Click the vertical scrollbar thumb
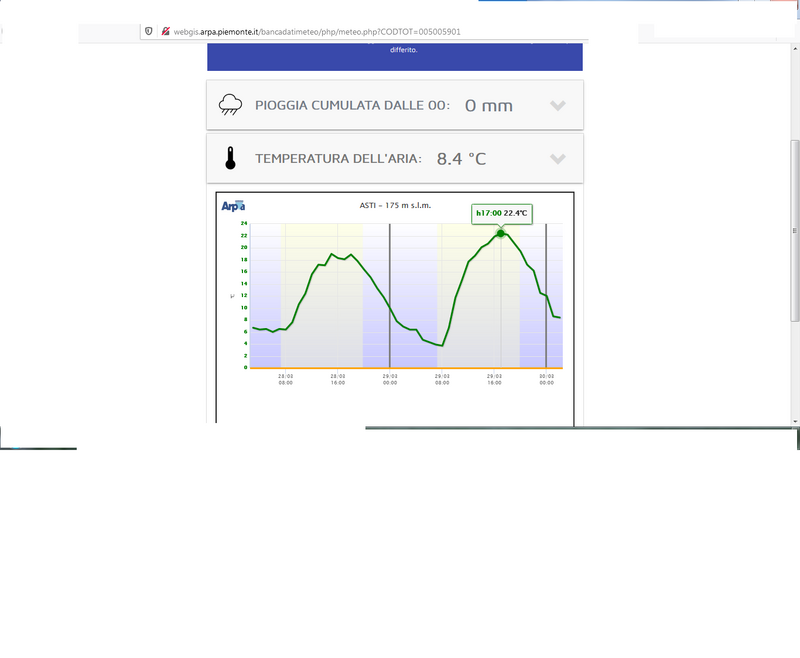This screenshot has width=800, height=658. pyautogui.click(x=795, y=231)
